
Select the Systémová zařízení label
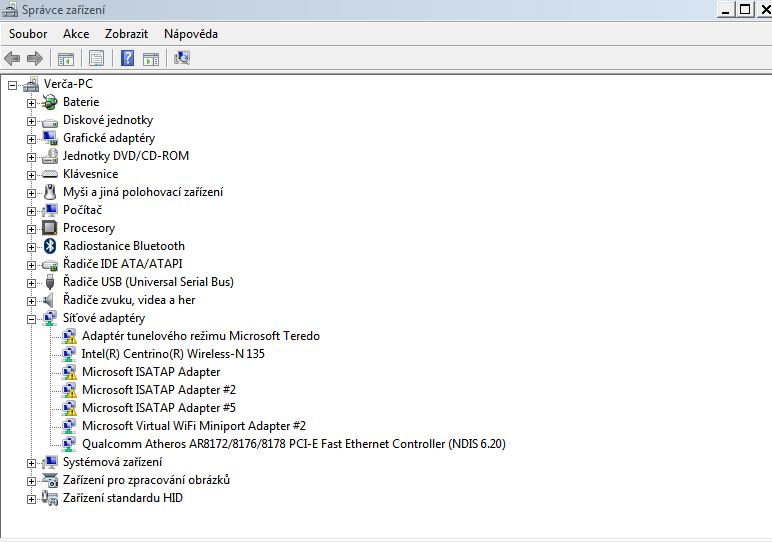click(112, 462)
